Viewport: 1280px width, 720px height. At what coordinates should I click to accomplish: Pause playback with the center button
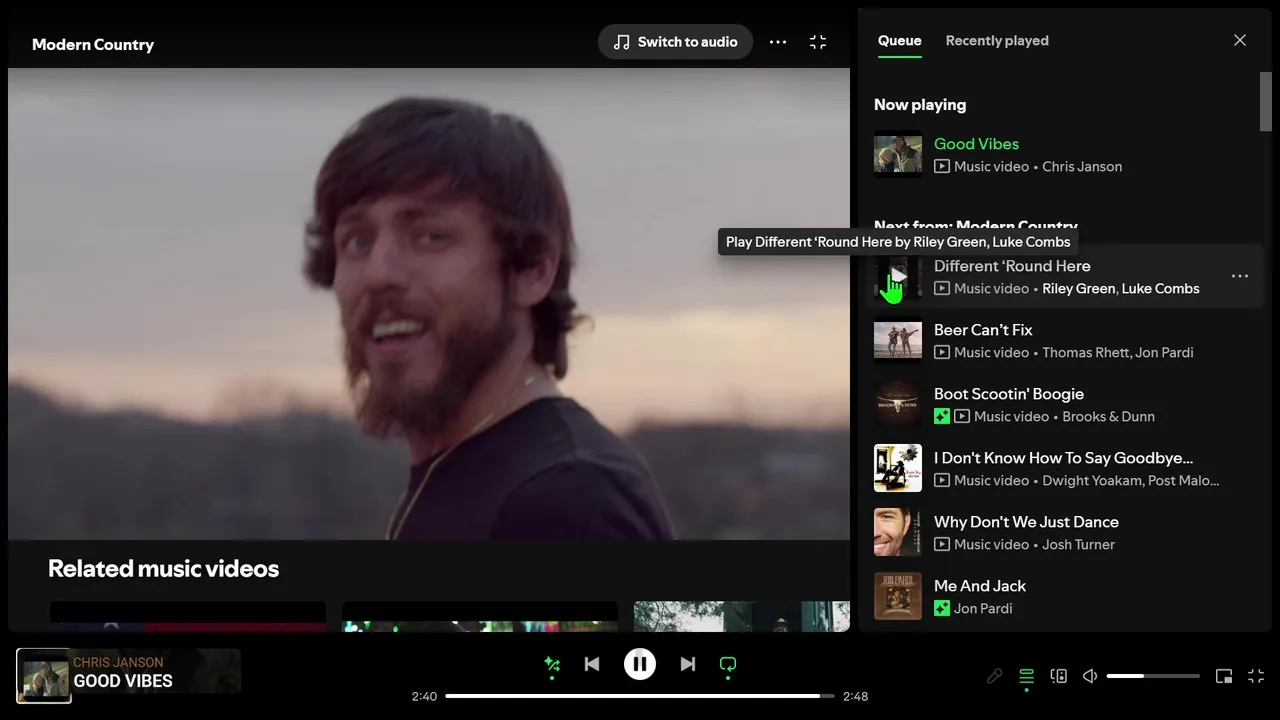tap(640, 664)
